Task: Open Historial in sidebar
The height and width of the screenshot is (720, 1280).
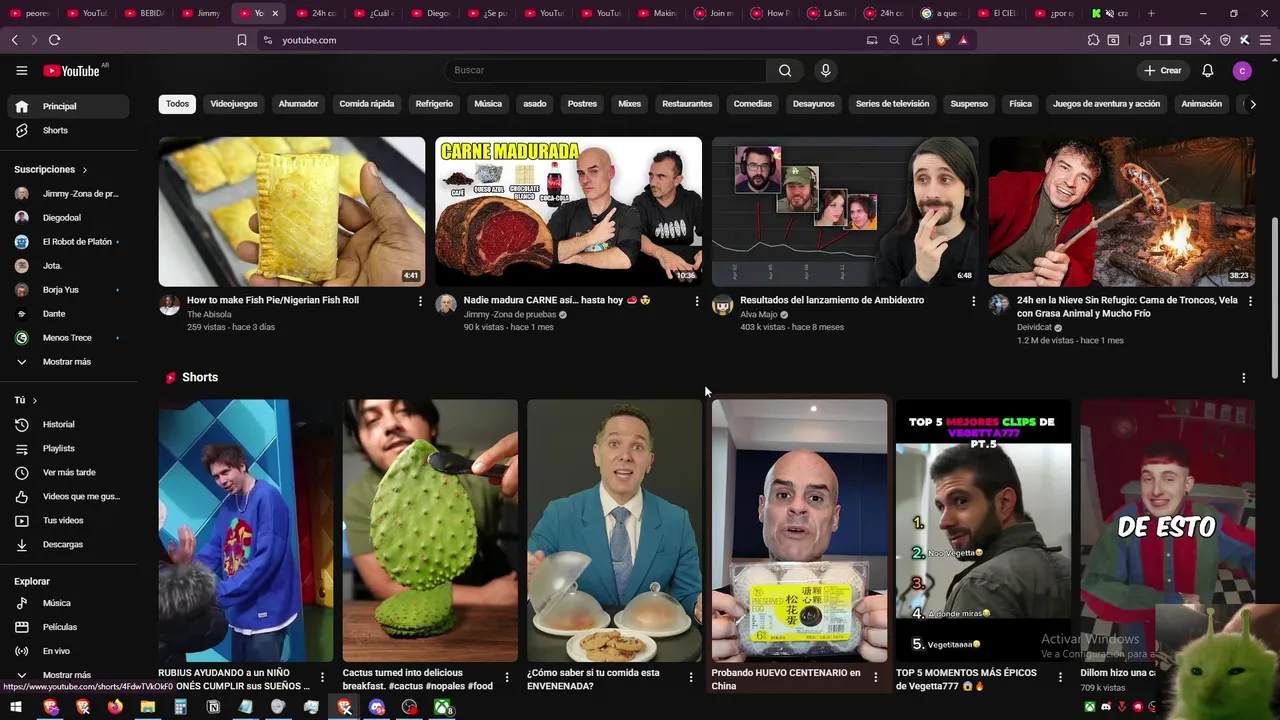Action: [x=69, y=424]
